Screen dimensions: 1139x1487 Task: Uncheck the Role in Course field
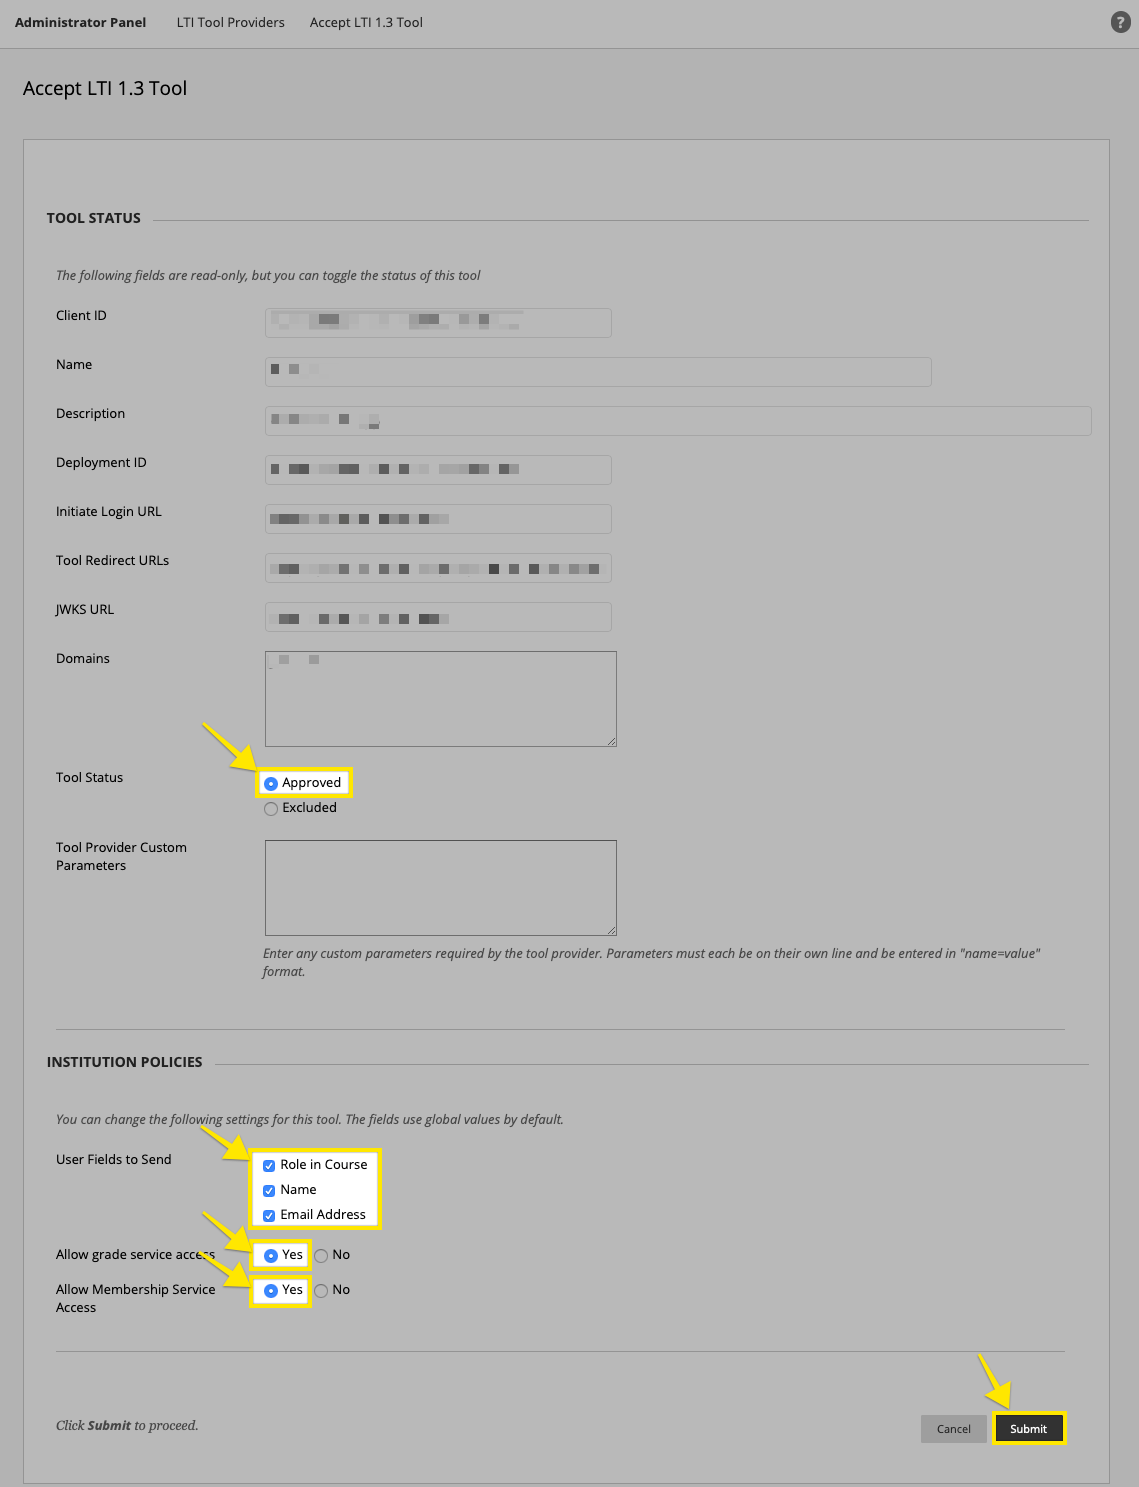[268, 1165]
